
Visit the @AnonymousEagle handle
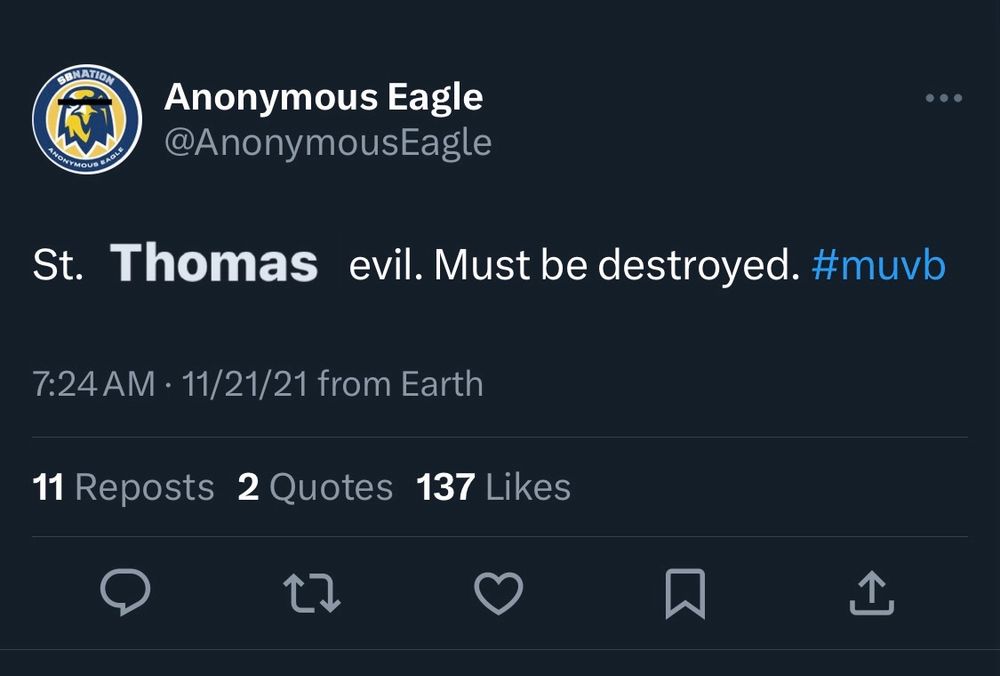327,143
